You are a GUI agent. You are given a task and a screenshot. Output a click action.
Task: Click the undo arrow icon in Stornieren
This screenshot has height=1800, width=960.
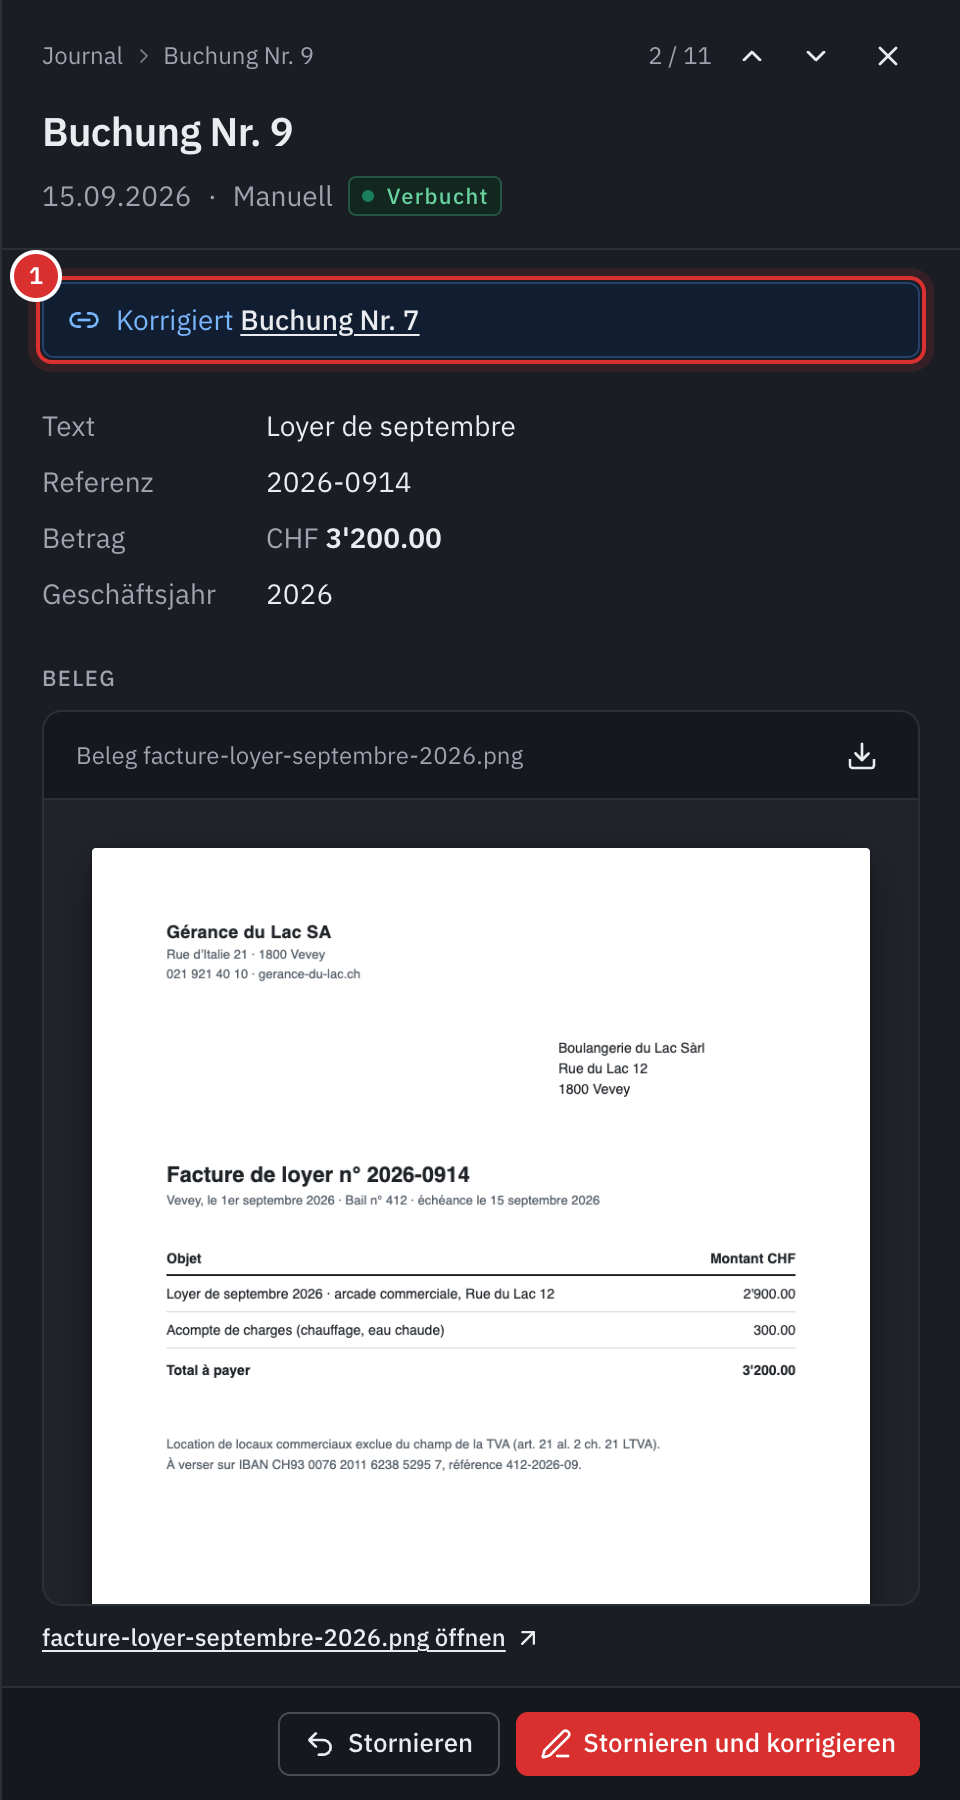tap(320, 1744)
